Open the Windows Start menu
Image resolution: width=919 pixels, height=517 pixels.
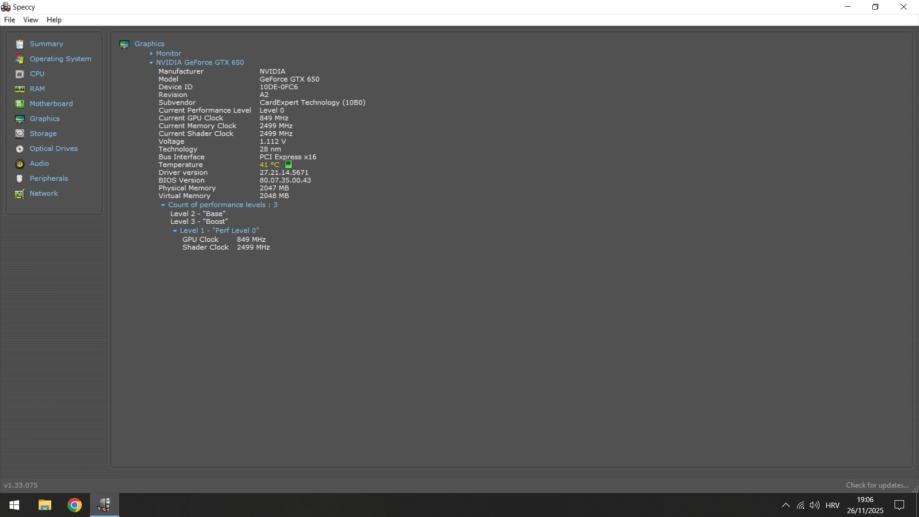[x=14, y=505]
